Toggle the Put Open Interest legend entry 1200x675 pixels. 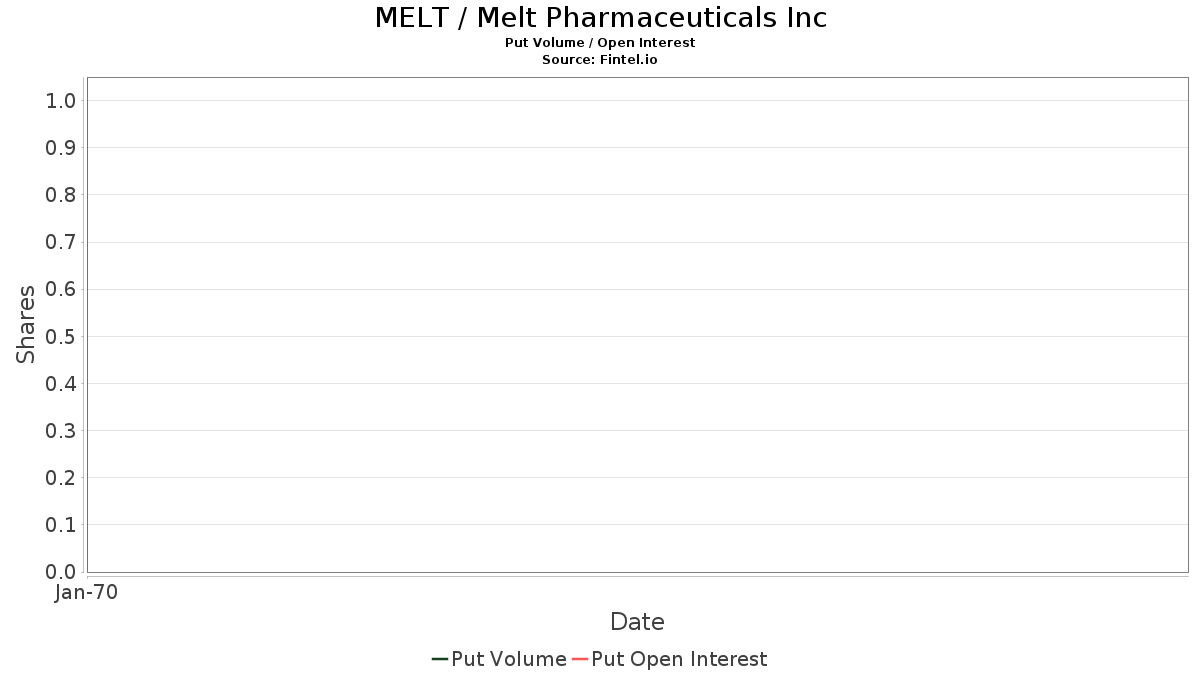pos(679,659)
